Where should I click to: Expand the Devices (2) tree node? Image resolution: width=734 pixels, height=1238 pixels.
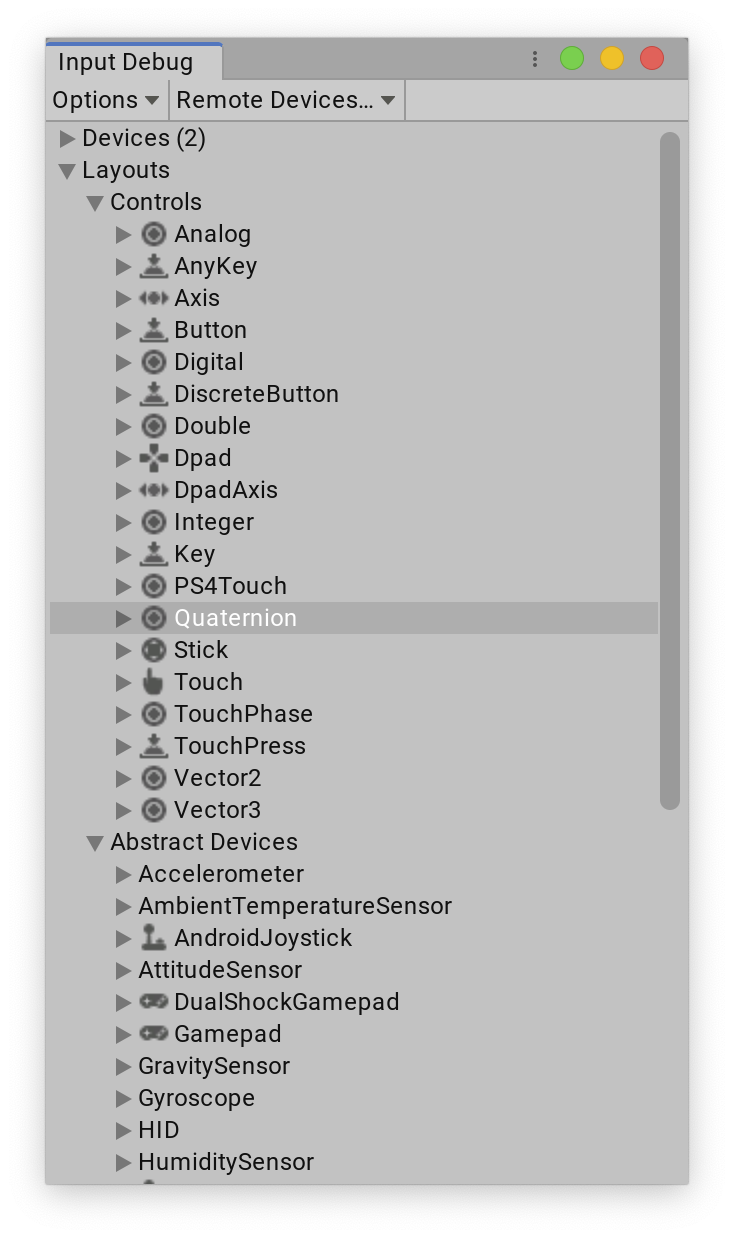coord(65,139)
